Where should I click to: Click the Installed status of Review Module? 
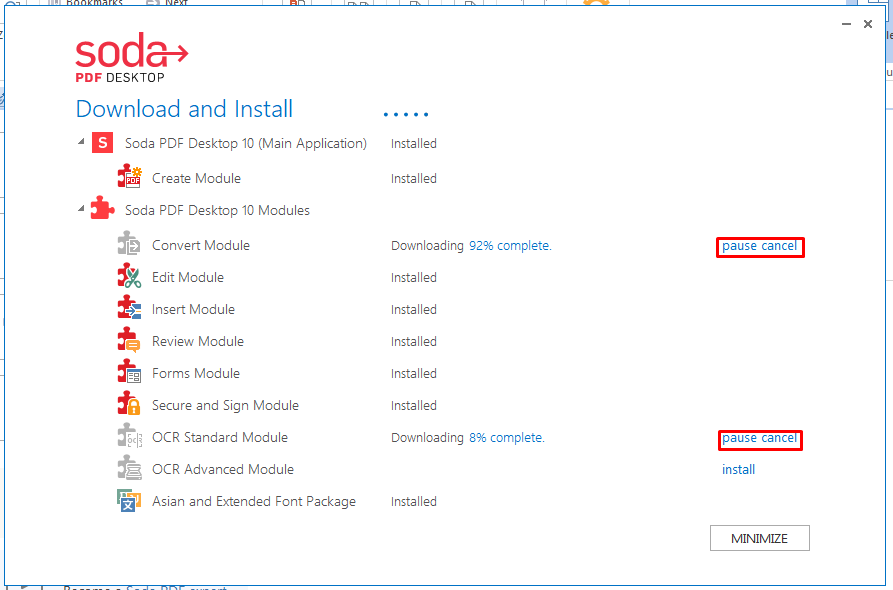pyautogui.click(x=414, y=342)
